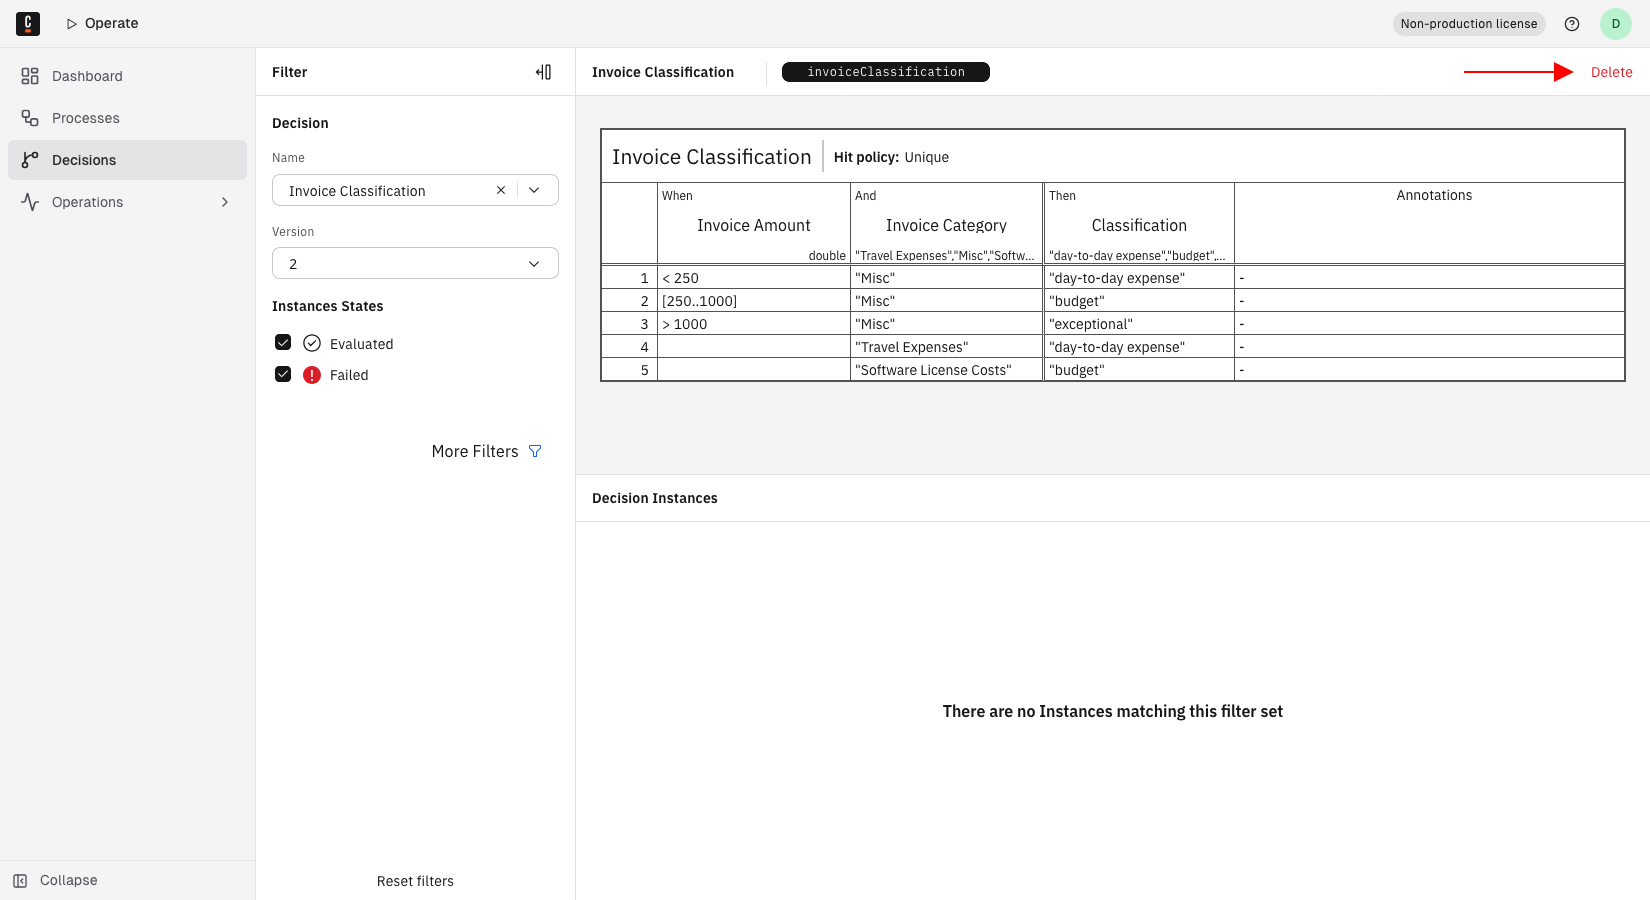Screen dimensions: 1650x900
Task: Open the Version dropdown
Action: (x=415, y=264)
